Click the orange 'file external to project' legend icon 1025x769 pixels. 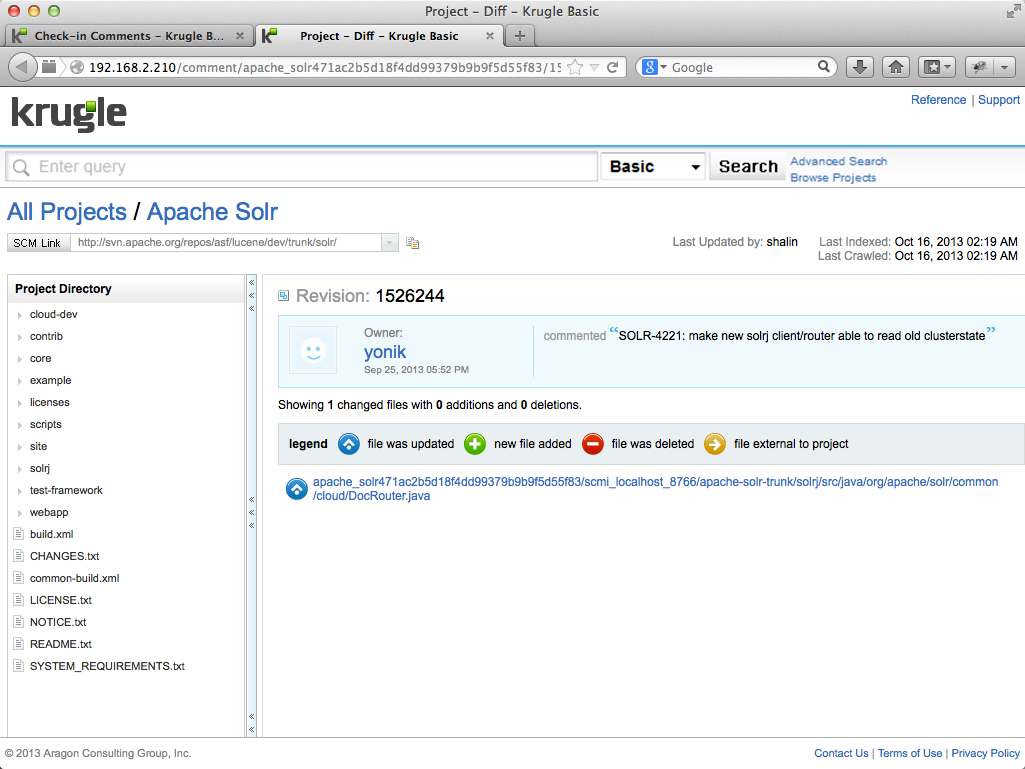coord(714,444)
